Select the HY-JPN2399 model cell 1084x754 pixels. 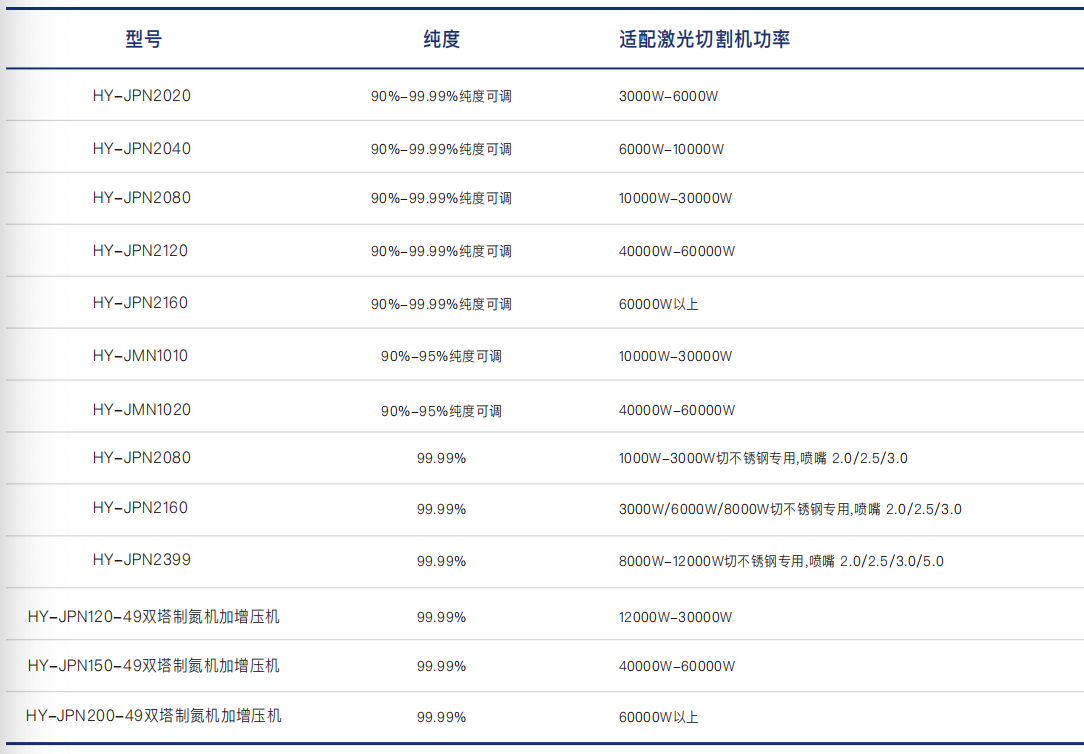(x=141, y=559)
